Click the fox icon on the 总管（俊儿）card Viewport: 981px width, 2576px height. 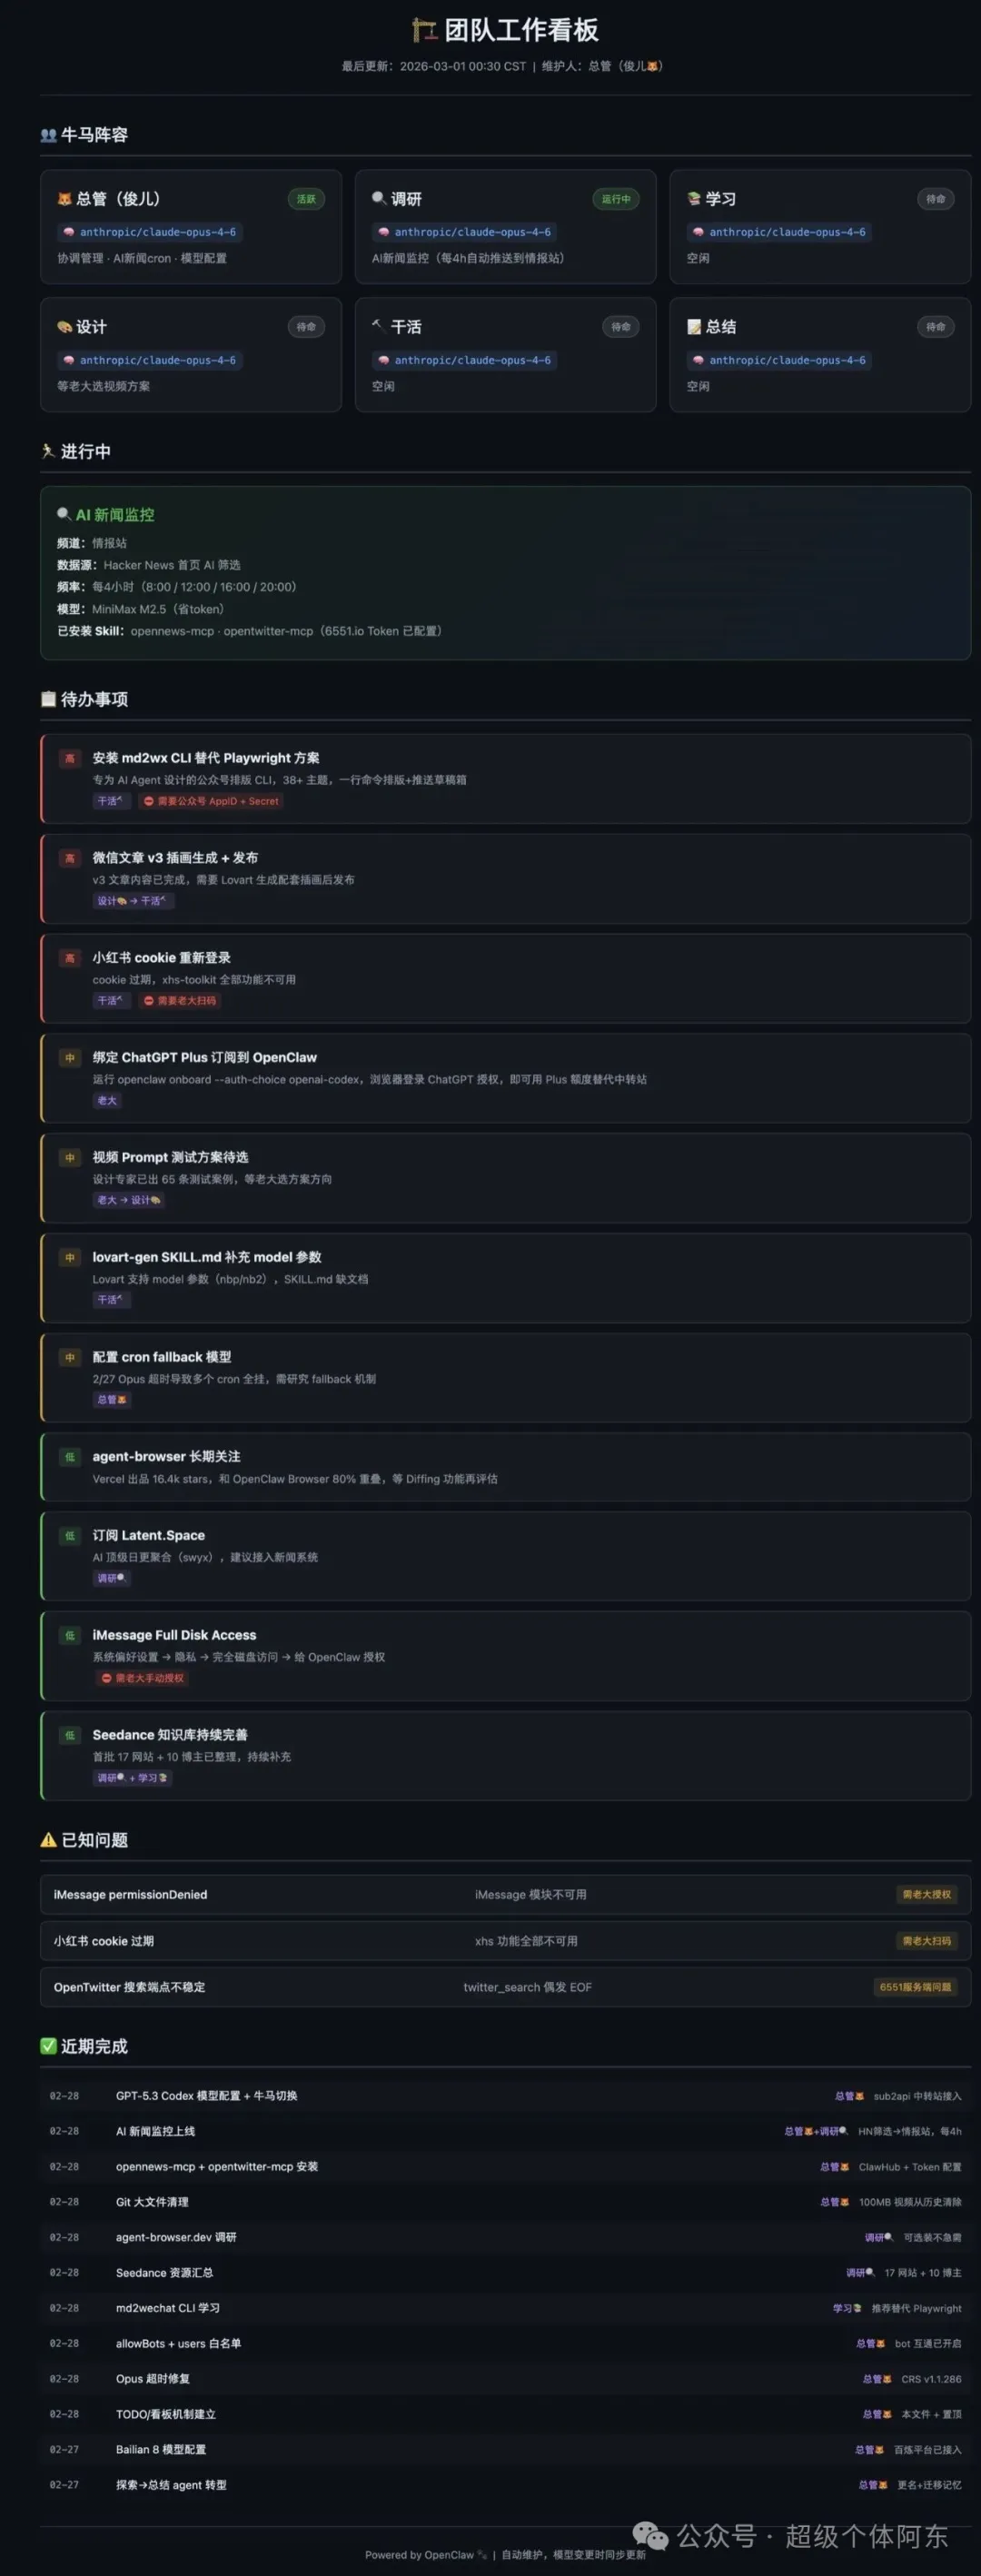[x=66, y=199]
